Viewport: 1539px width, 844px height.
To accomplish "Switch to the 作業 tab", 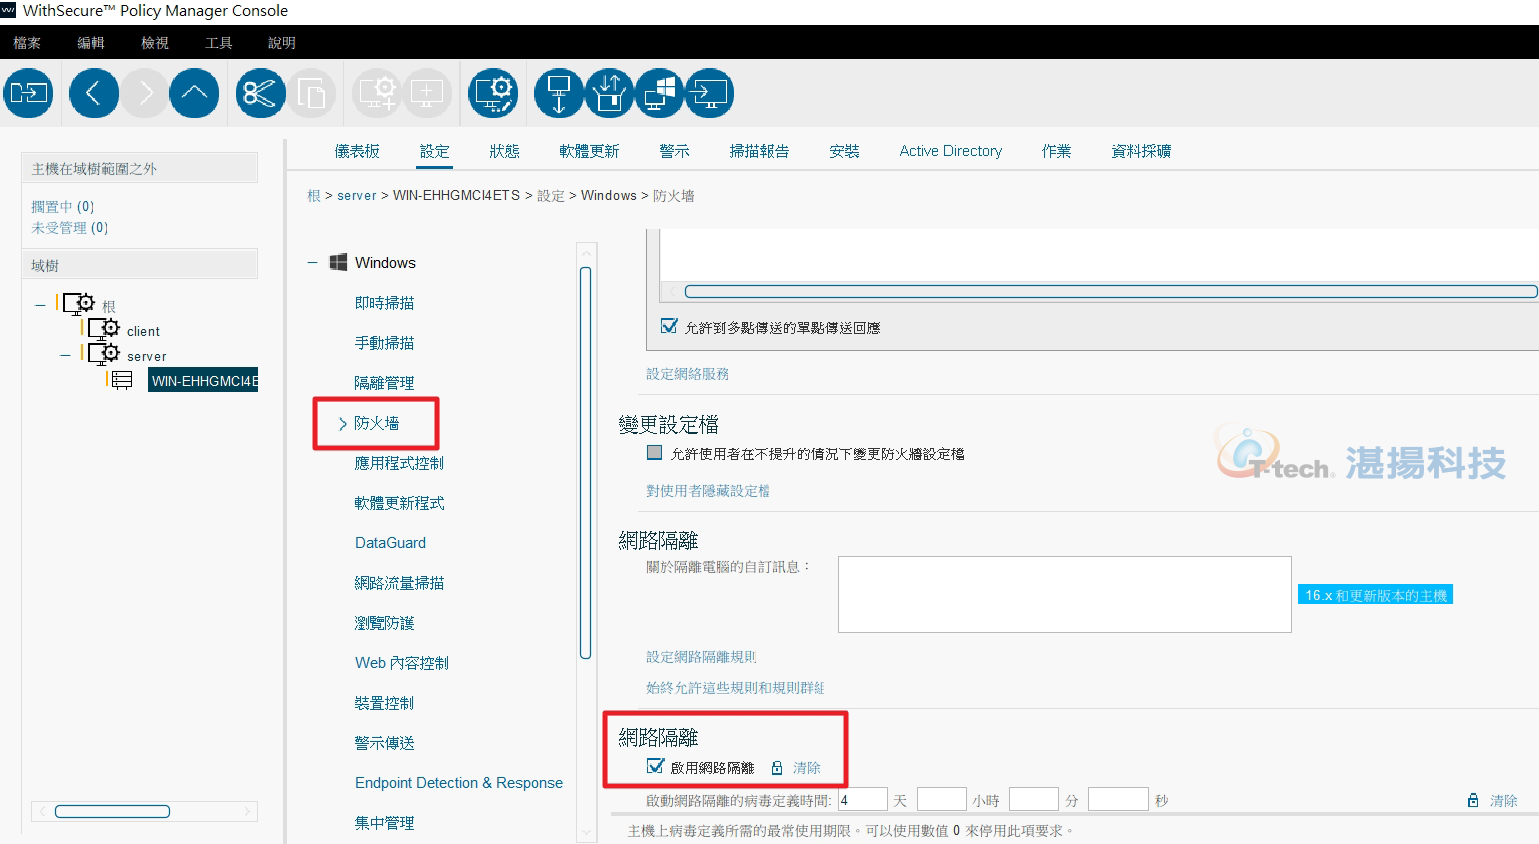I will [x=1056, y=151].
